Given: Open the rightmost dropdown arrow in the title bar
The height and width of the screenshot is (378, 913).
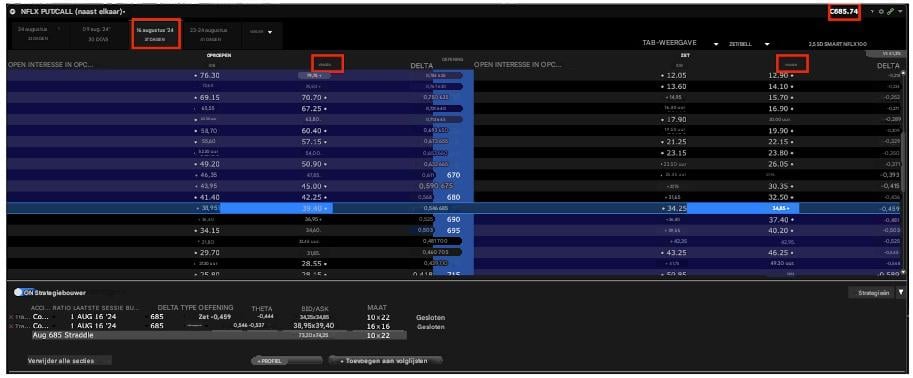Looking at the screenshot, I should (900, 12).
